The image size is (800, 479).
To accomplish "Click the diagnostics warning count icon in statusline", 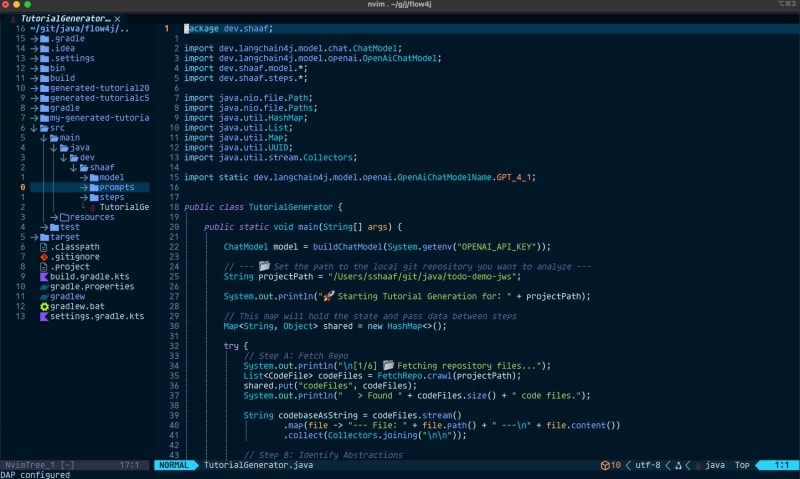I will pyautogui.click(x=606, y=465).
